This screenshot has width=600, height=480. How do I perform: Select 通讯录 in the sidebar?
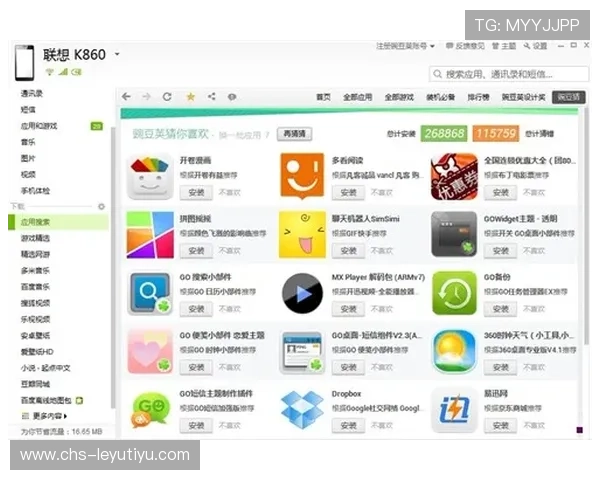coord(32,93)
